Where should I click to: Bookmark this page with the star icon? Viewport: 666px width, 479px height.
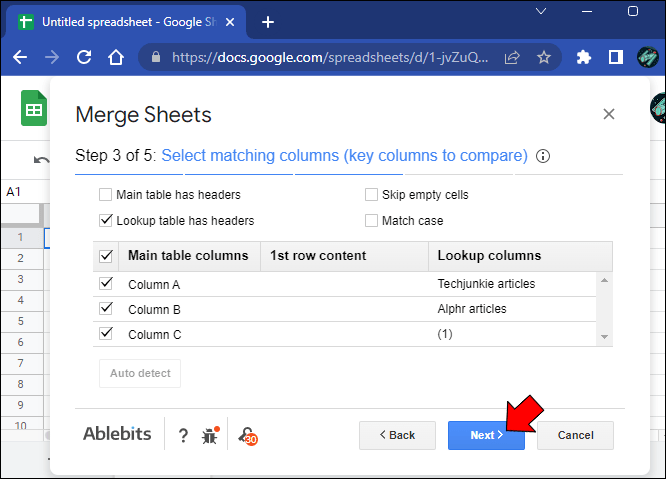(544, 57)
